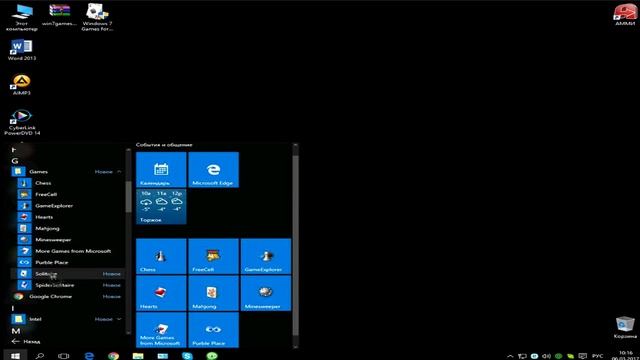This screenshot has height=360, width=640.
Task: Open the Mahjong tile
Action: (x=213, y=293)
